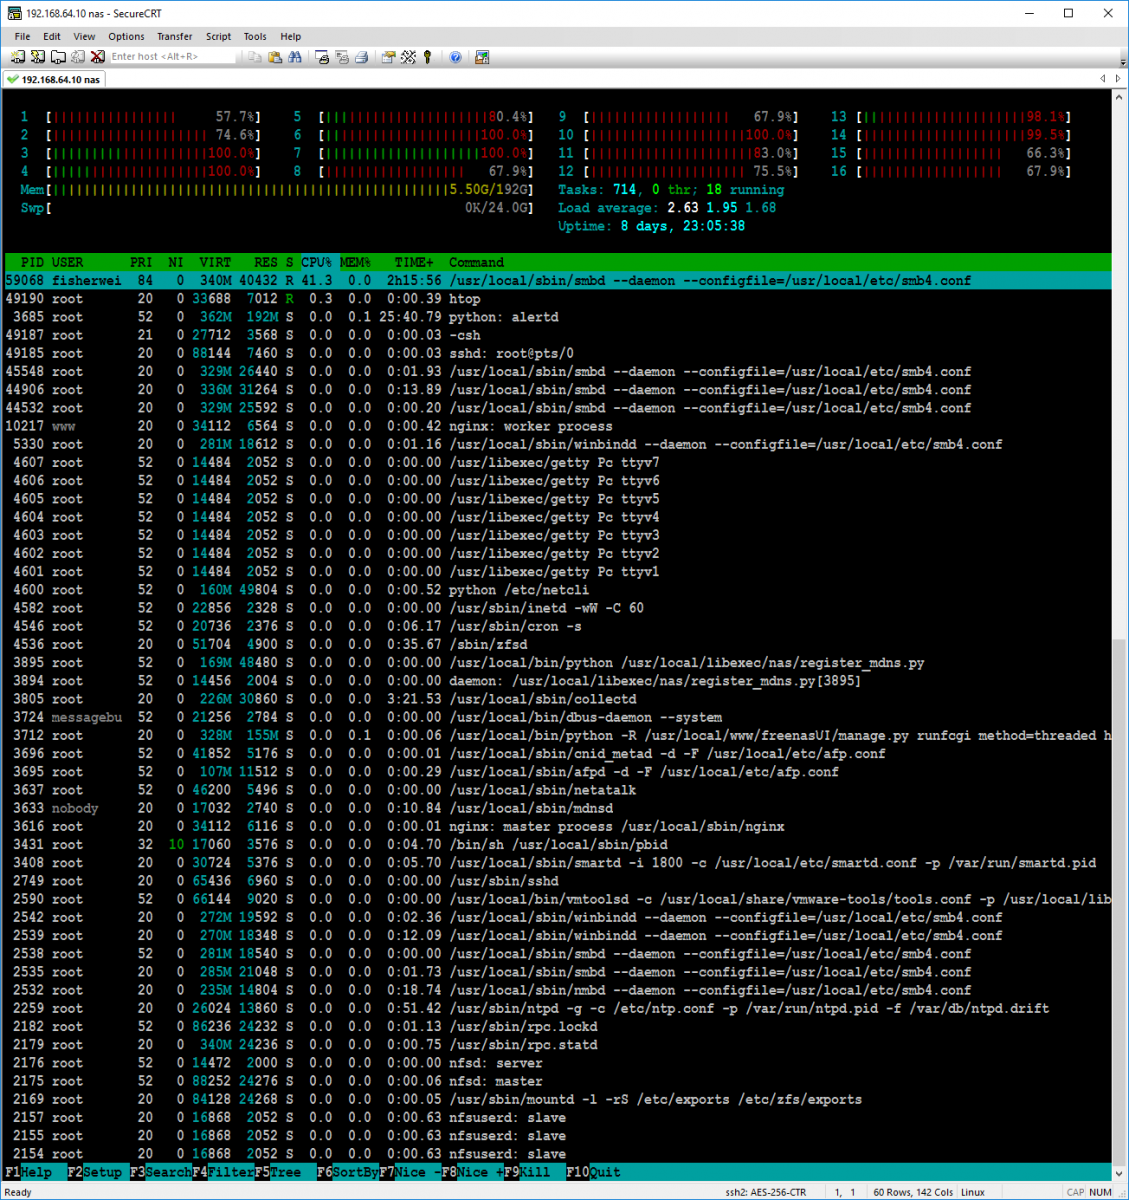
Task: Click the Connect in Tab icon
Action: coord(58,57)
